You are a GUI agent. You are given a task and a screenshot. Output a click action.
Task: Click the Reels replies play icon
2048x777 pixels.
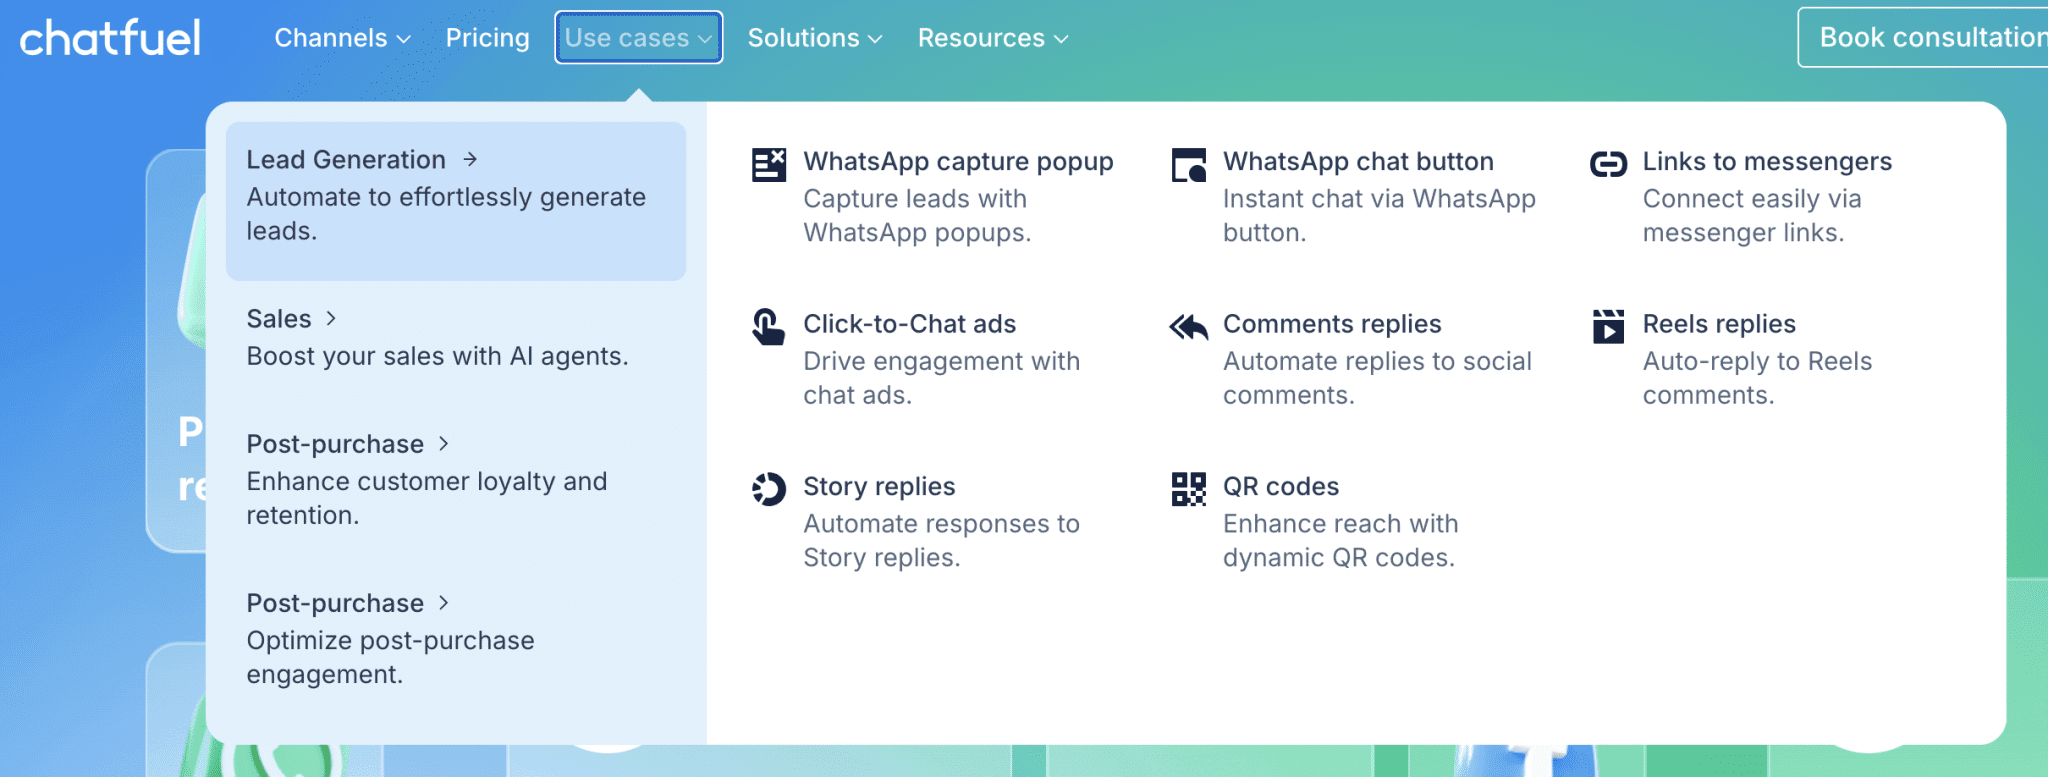(1608, 326)
